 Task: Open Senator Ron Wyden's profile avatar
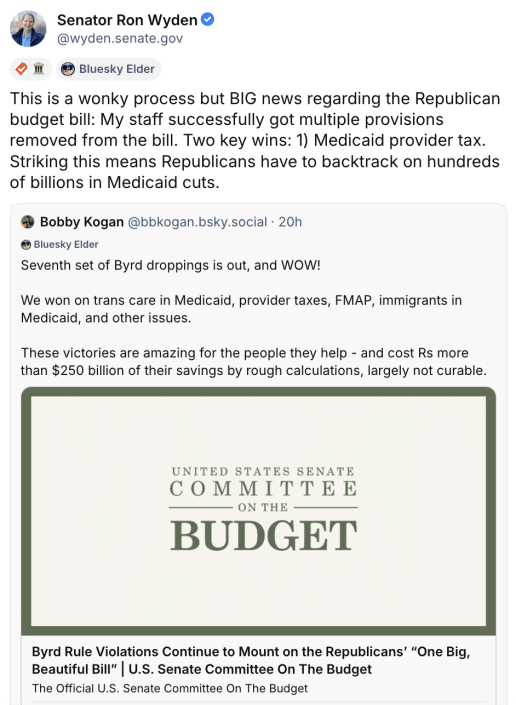[28, 29]
